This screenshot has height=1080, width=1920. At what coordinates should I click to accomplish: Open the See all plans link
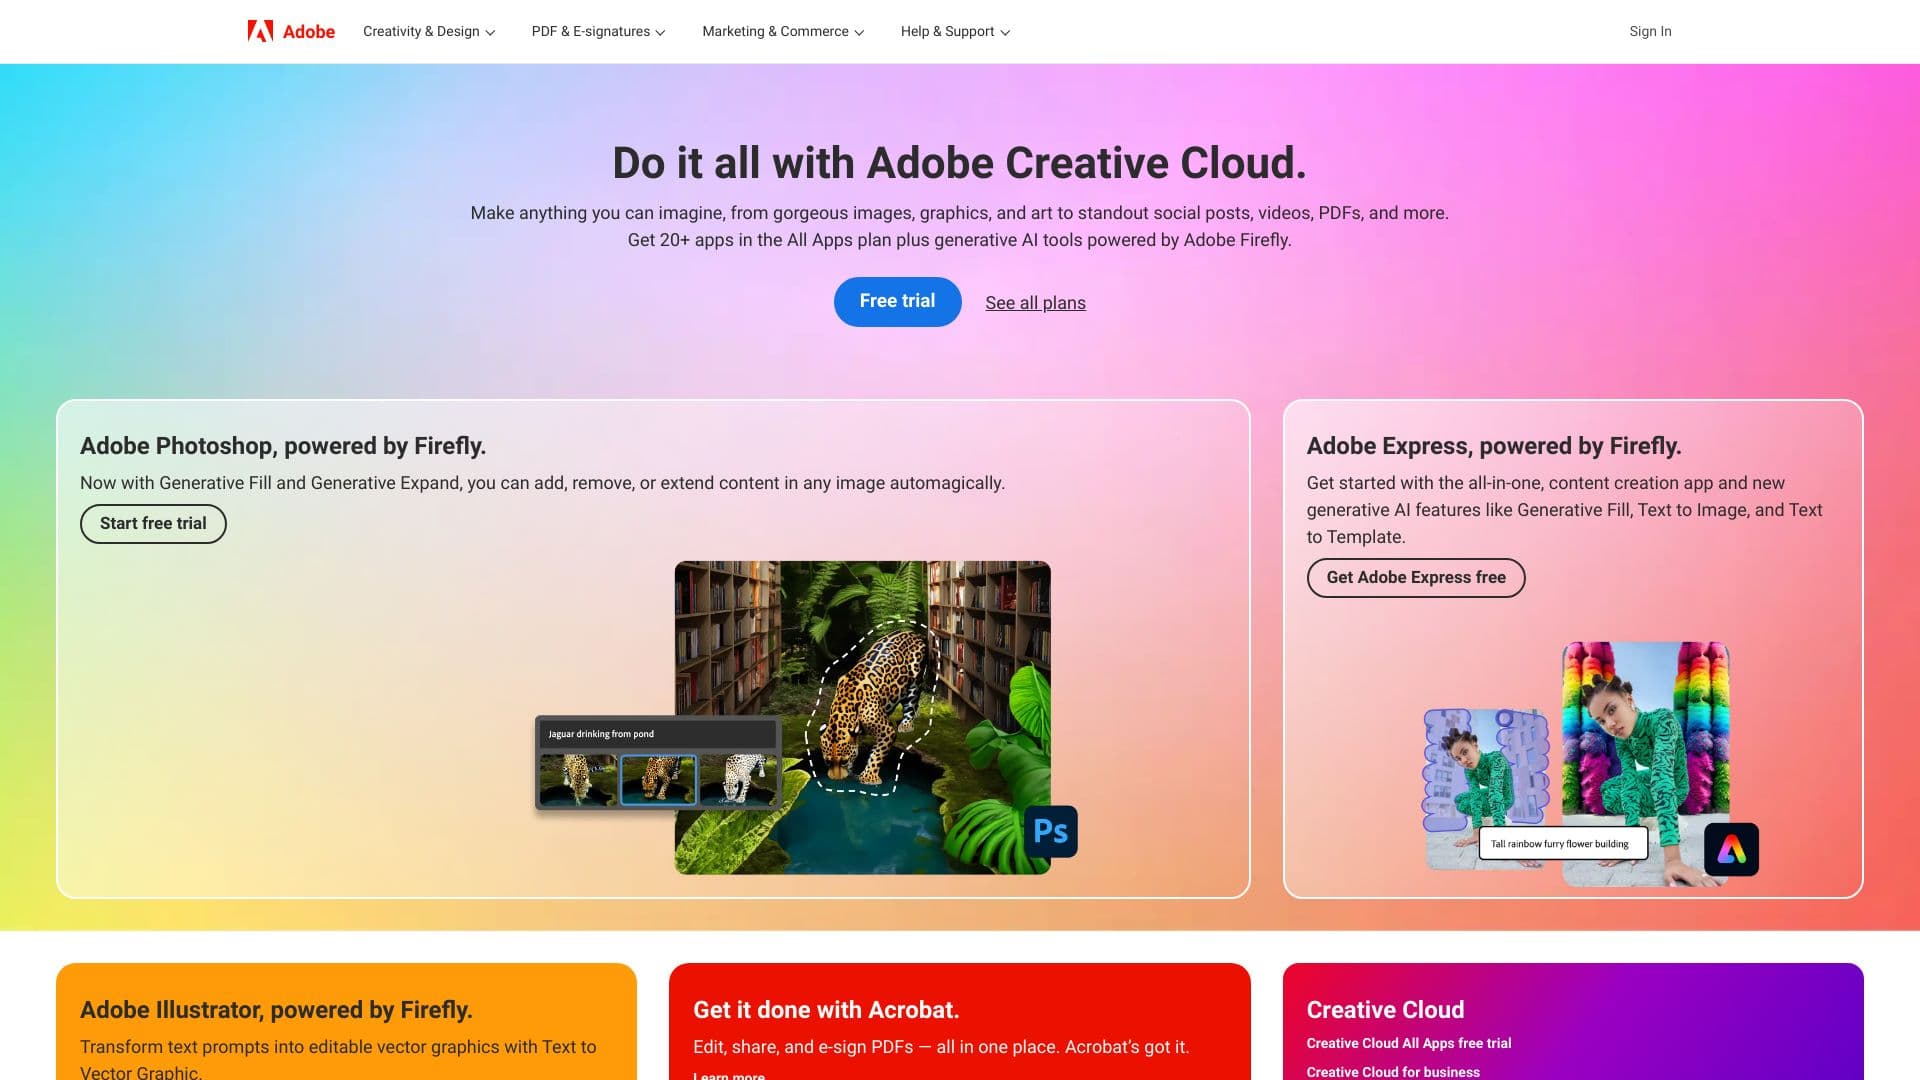point(1035,302)
